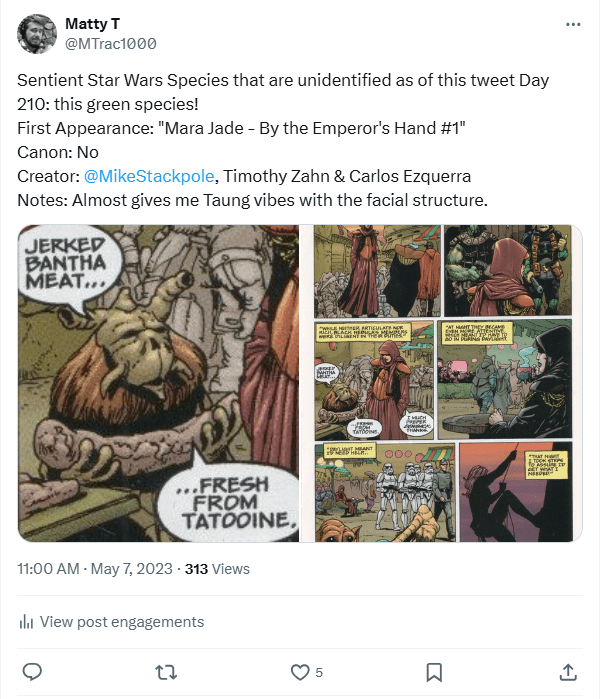This screenshot has width=601, height=699.
Task: Reply to the tweet via speech bubble icon
Action: (32, 671)
